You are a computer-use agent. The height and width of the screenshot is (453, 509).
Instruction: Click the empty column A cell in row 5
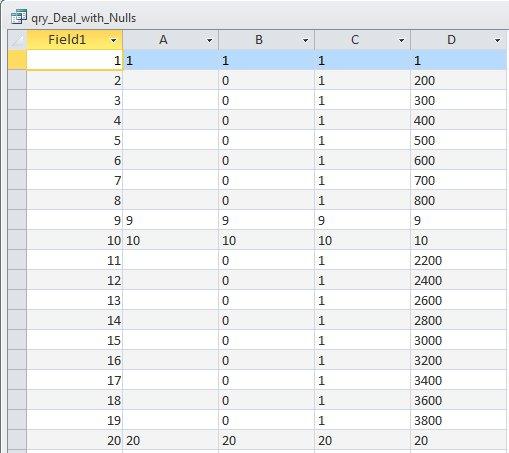pyautogui.click(x=171, y=140)
